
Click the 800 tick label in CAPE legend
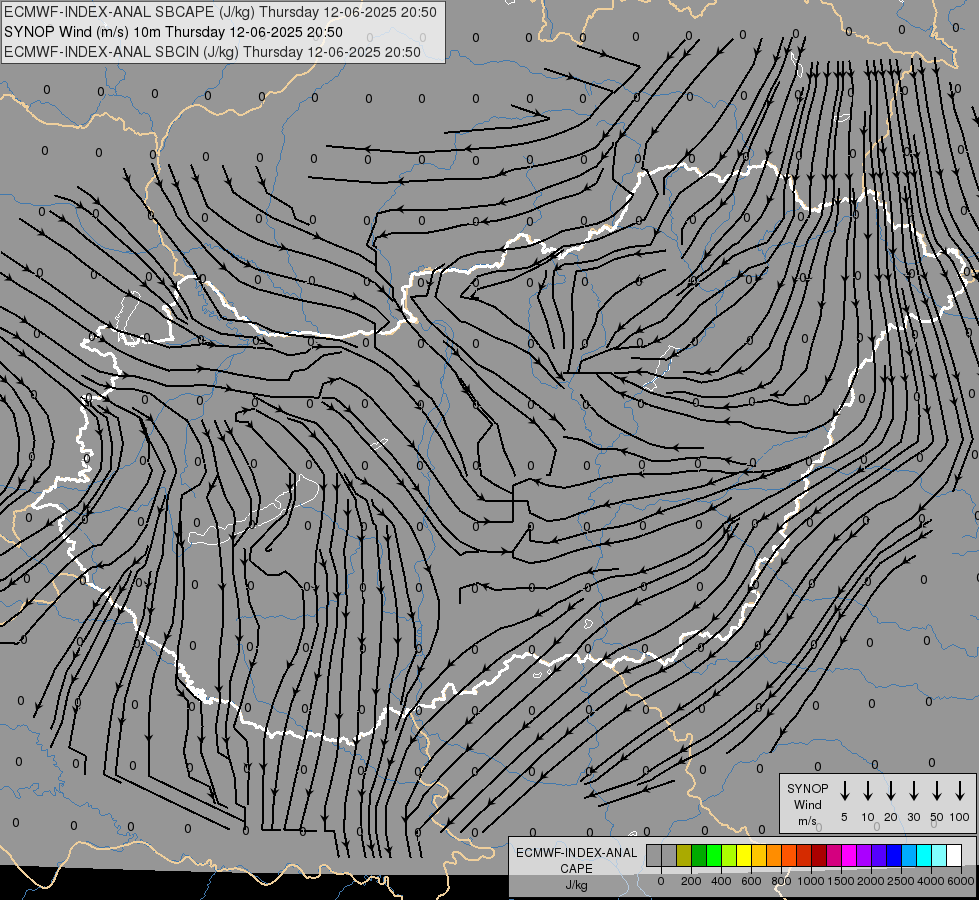781,881
